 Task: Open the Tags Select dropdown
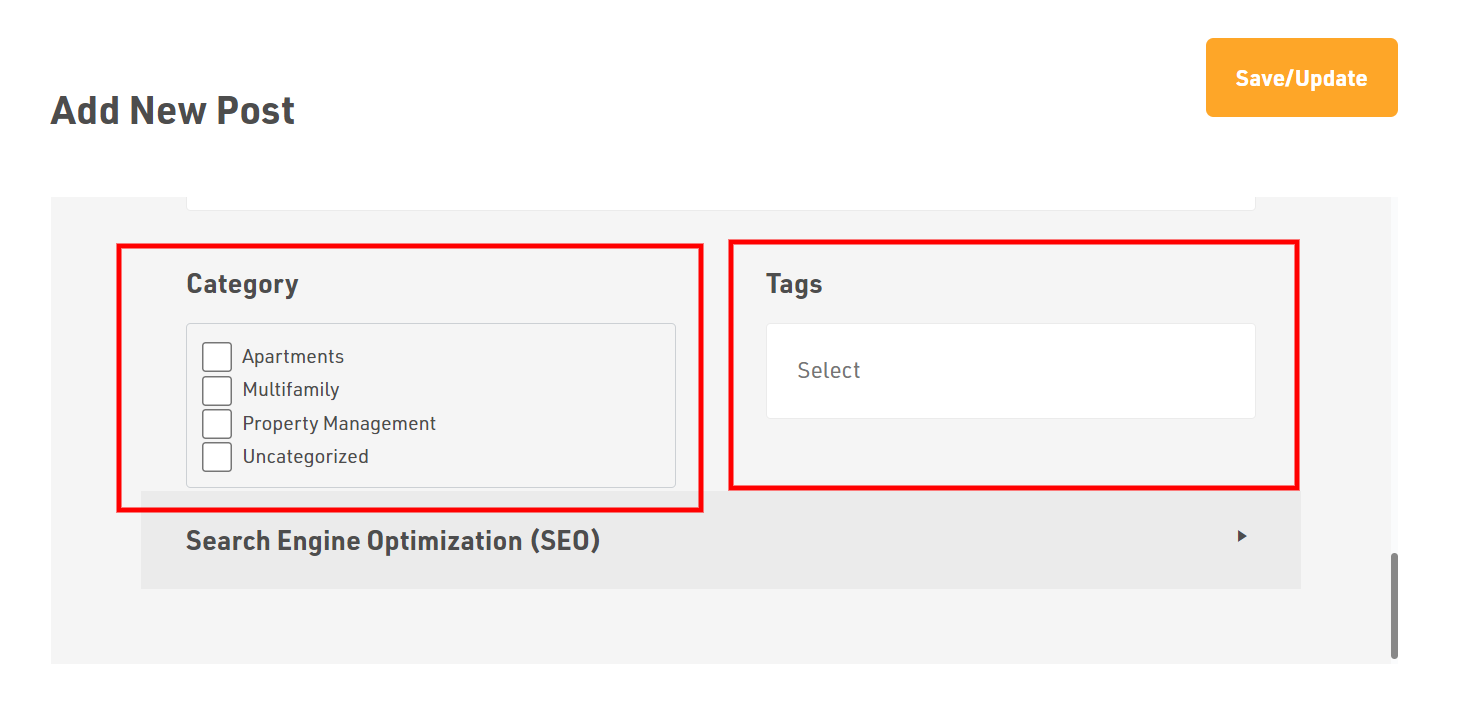pos(1010,371)
